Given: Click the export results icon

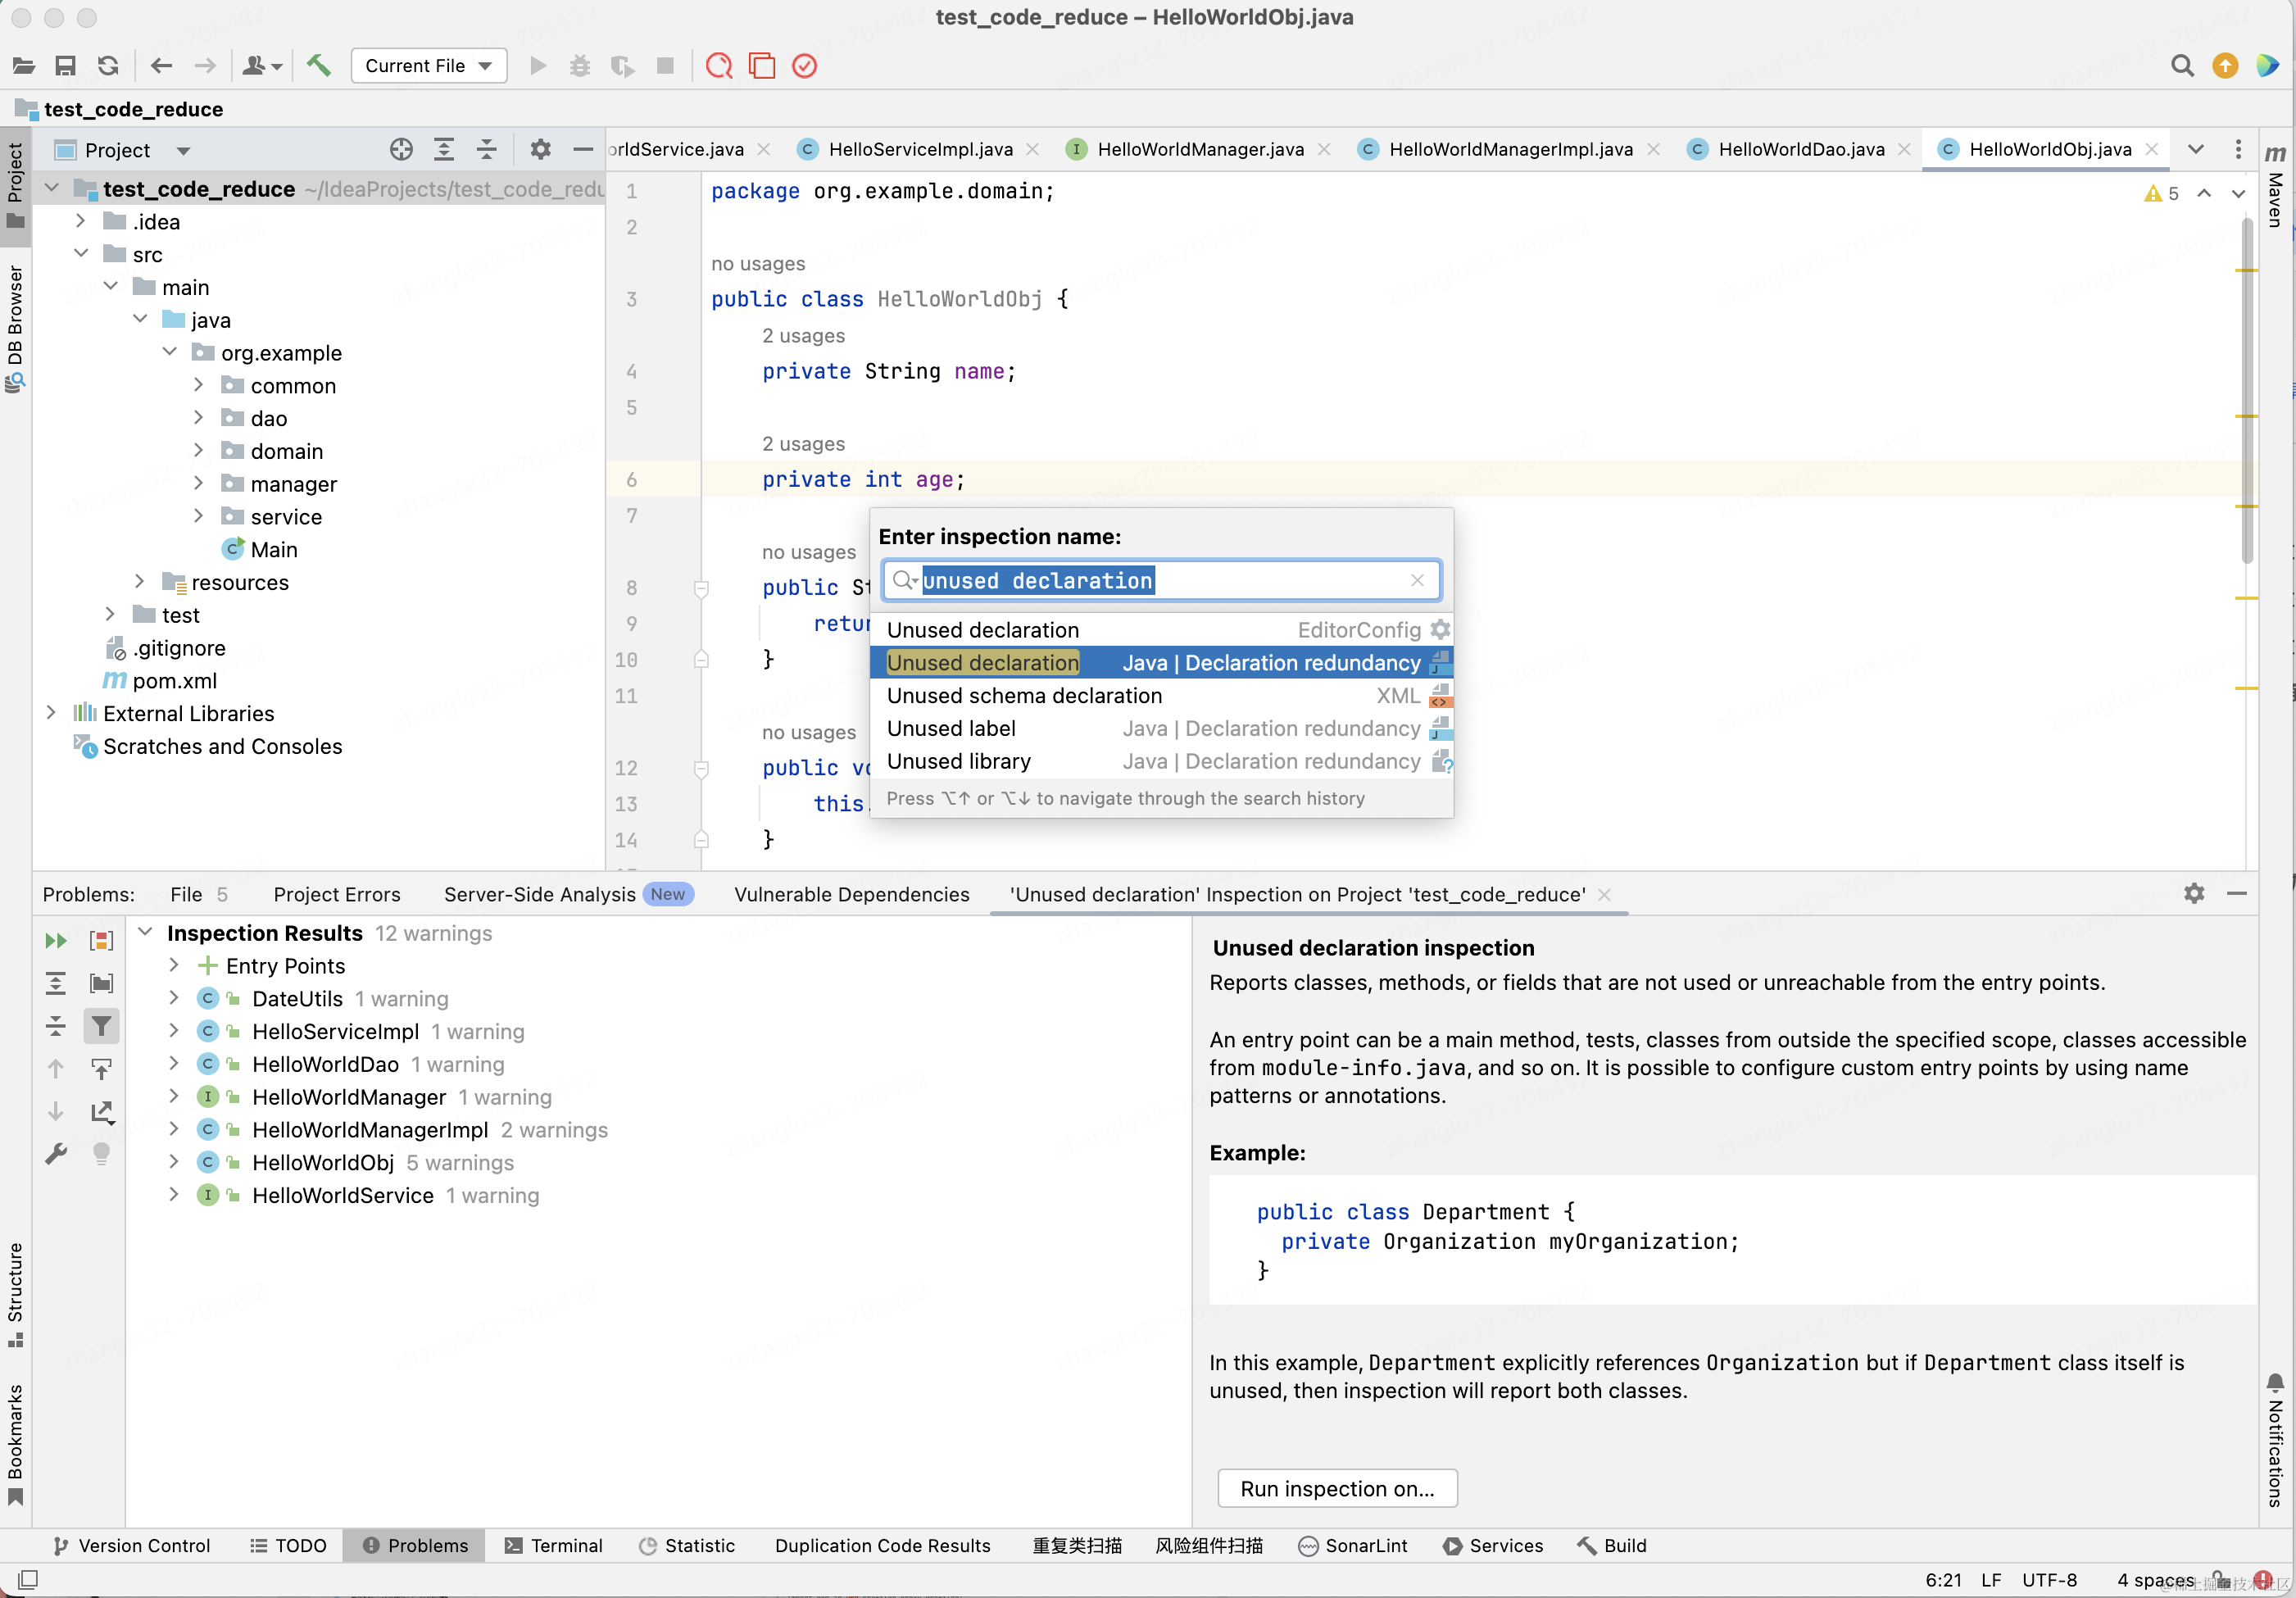Looking at the screenshot, I should pos(102,1112).
